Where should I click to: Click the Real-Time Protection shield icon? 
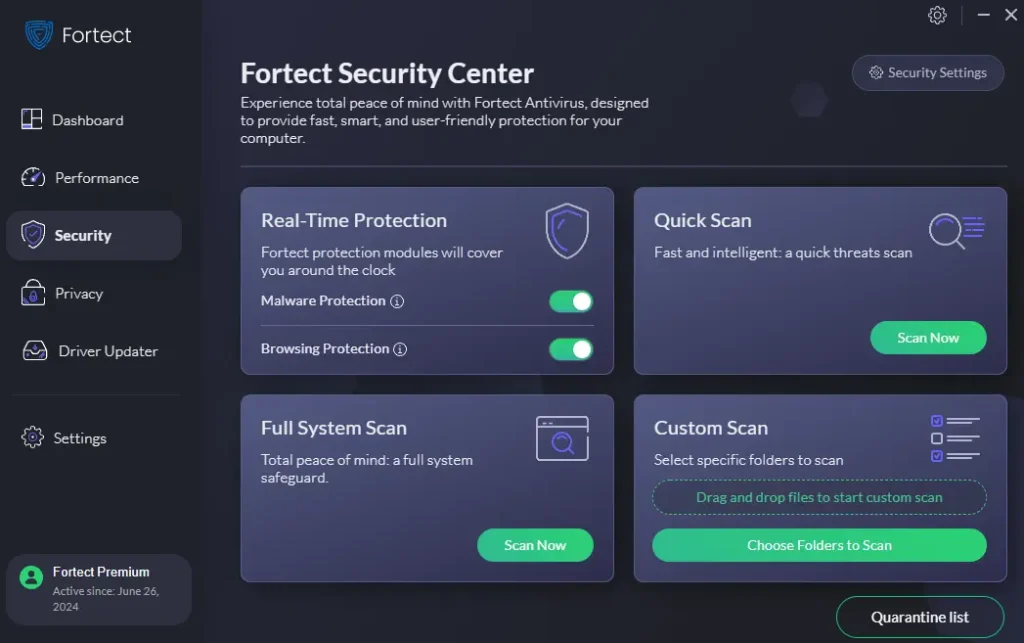(x=567, y=229)
